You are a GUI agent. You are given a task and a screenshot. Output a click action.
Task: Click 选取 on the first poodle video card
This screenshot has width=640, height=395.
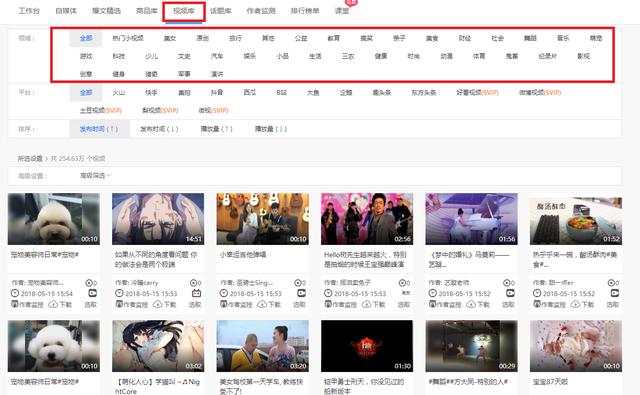click(90, 304)
